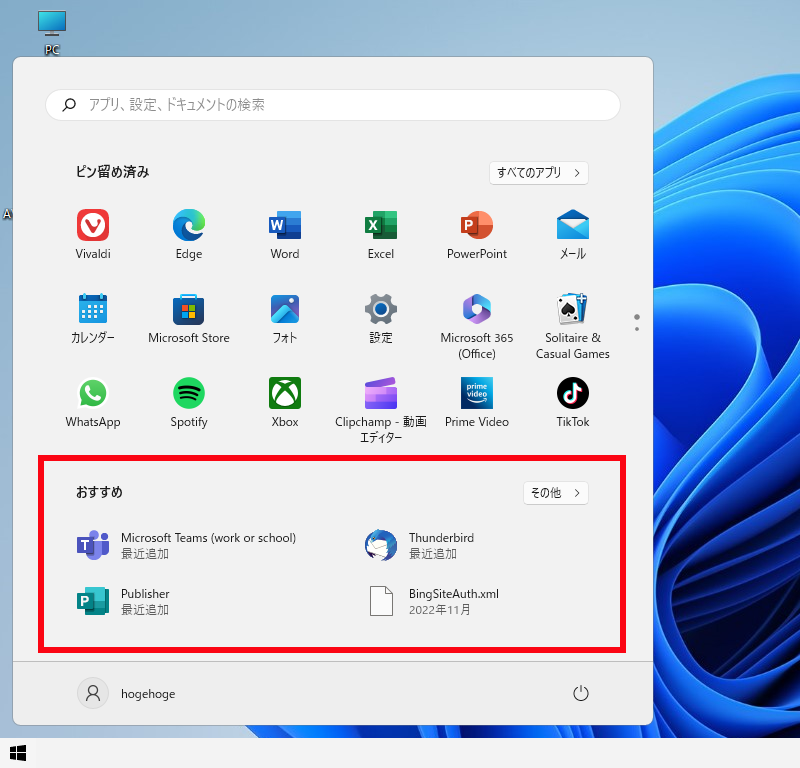Open recommended Microsoft Teams (work or school)
Viewport: 800px width, 768px height.
click(187, 545)
